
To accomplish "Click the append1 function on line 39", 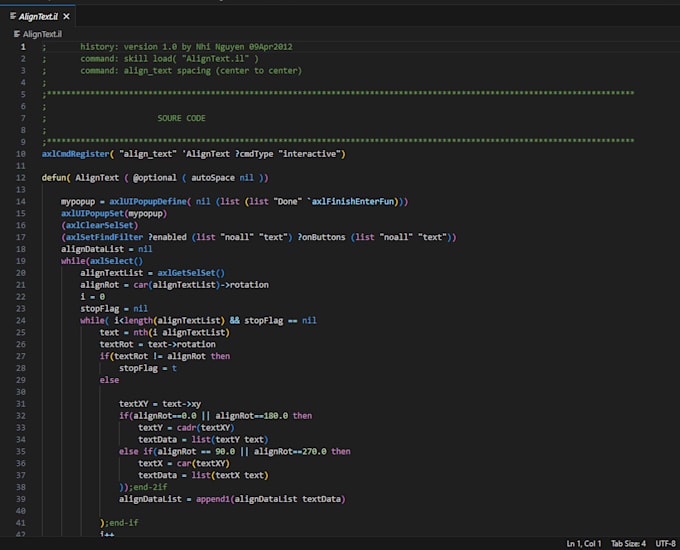I will tap(212, 499).
